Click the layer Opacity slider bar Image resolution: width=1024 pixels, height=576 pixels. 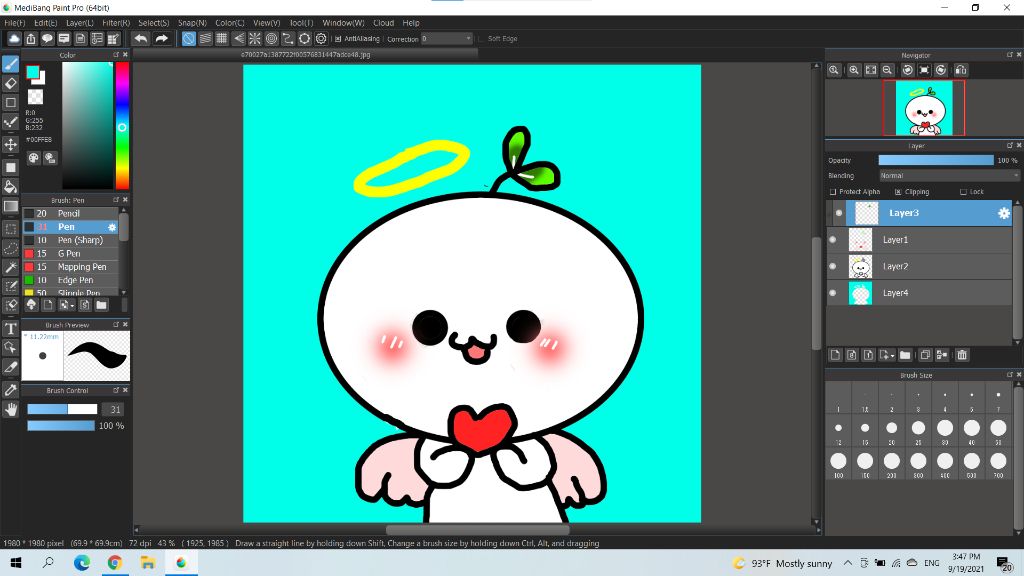936,160
